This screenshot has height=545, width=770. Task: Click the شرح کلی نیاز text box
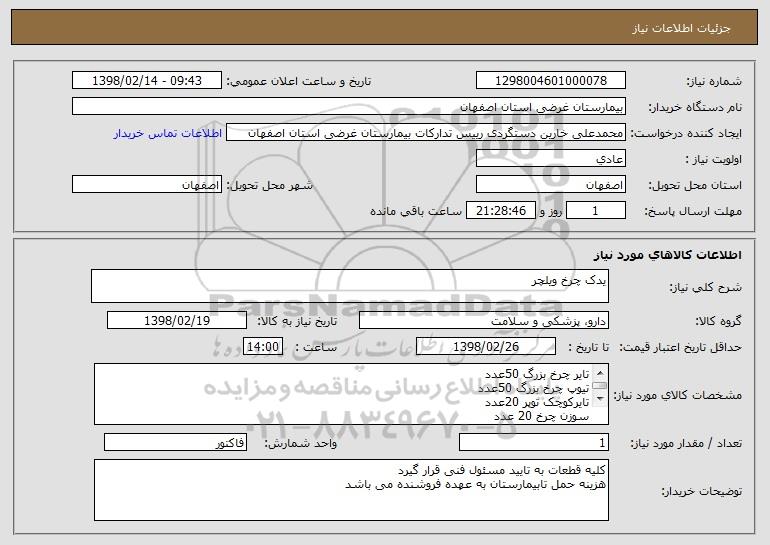[350, 286]
